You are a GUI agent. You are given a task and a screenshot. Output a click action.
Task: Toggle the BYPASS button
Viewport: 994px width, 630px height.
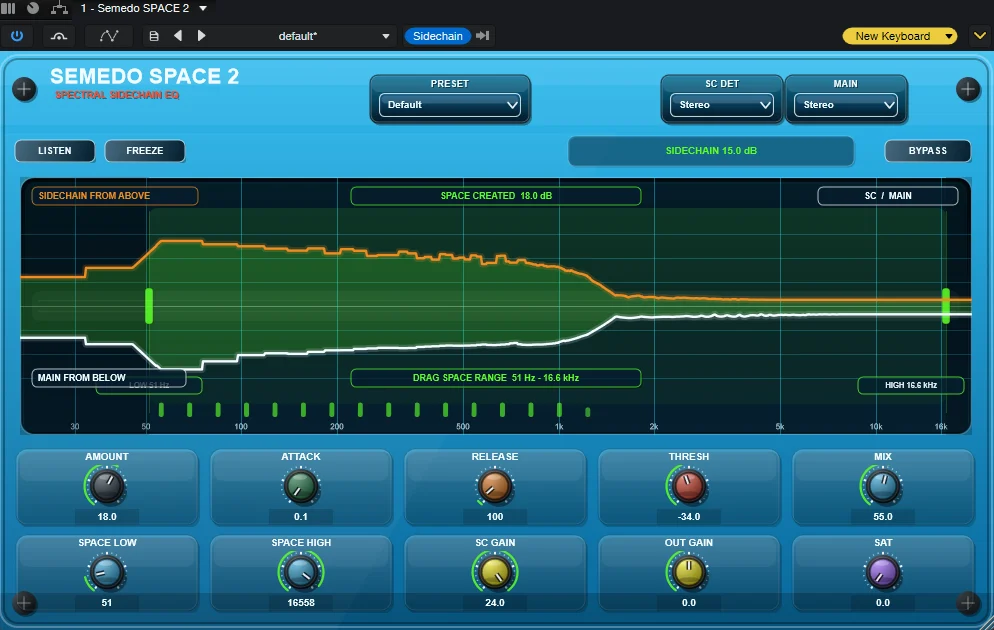pos(927,151)
